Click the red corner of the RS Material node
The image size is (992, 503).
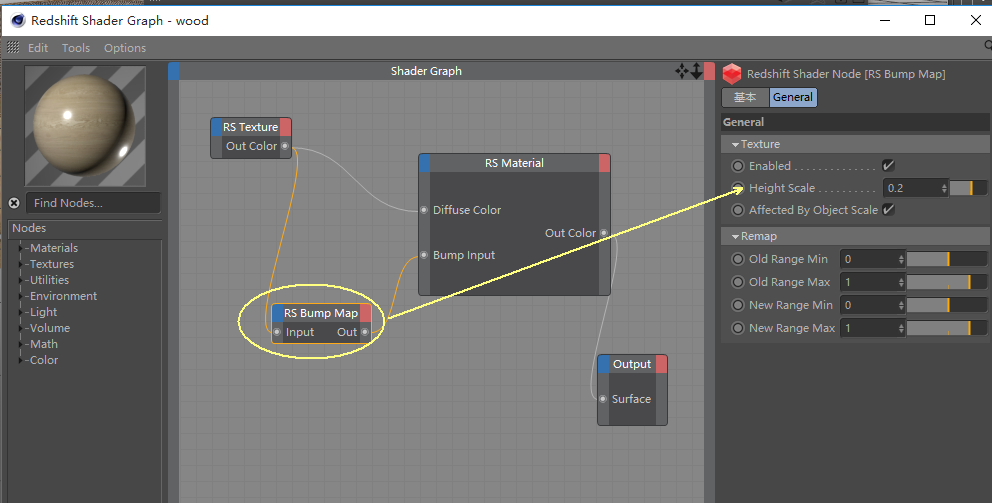[604, 163]
